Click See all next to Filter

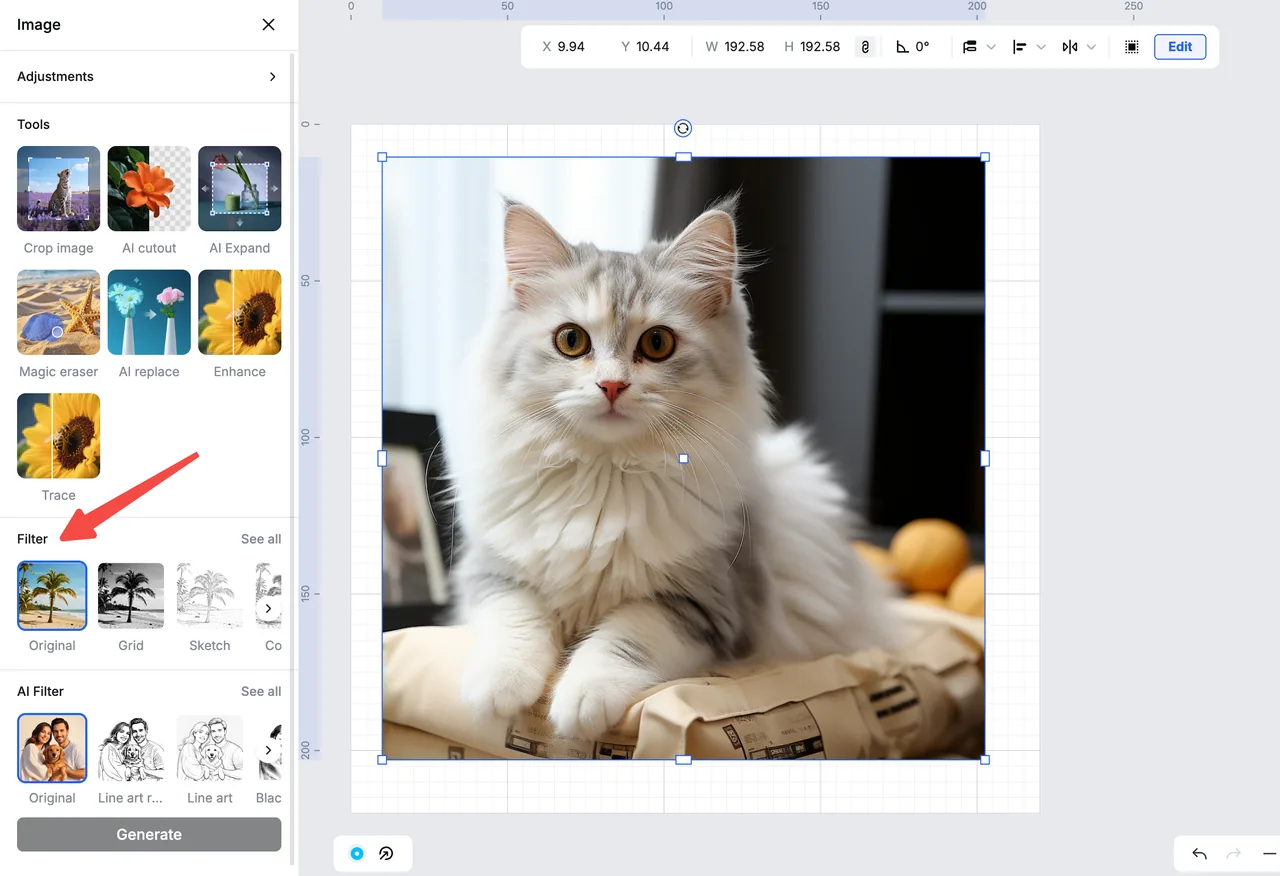(261, 539)
